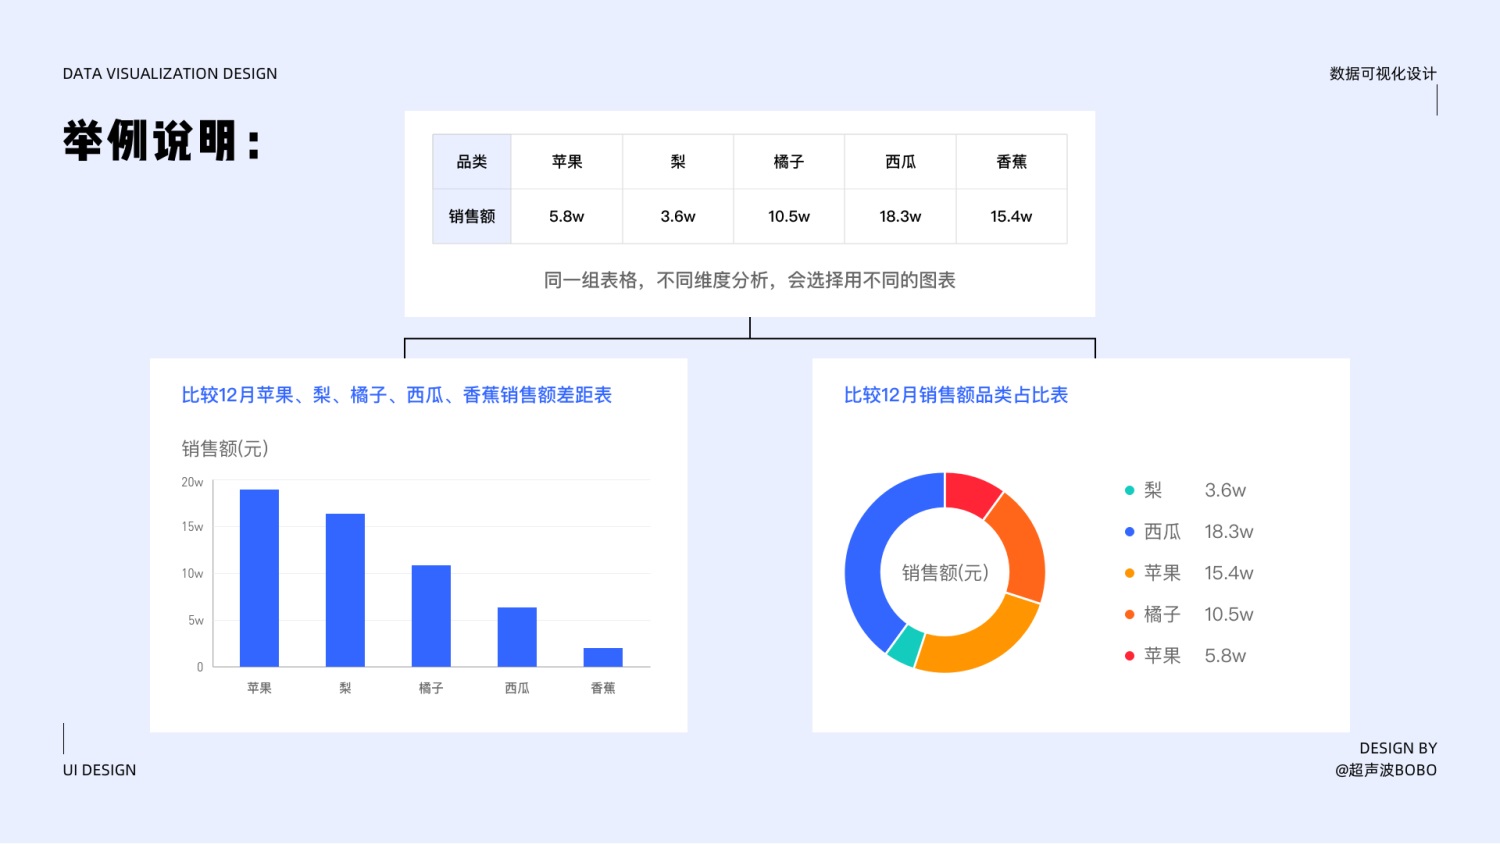Click the legend value 5.8w
Screen dimensions: 1500x844
1225,656
